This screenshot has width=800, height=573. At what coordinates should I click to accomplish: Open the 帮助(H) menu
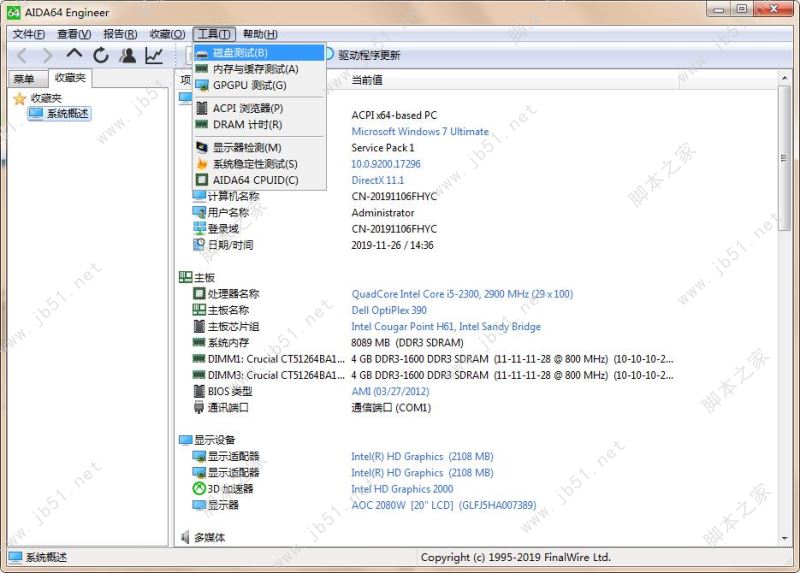coord(260,34)
